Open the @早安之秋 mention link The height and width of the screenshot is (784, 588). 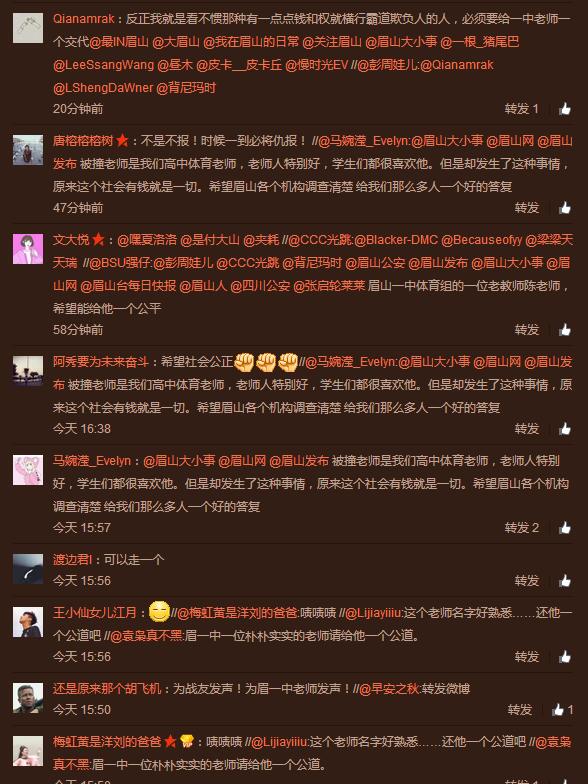[x=388, y=688]
